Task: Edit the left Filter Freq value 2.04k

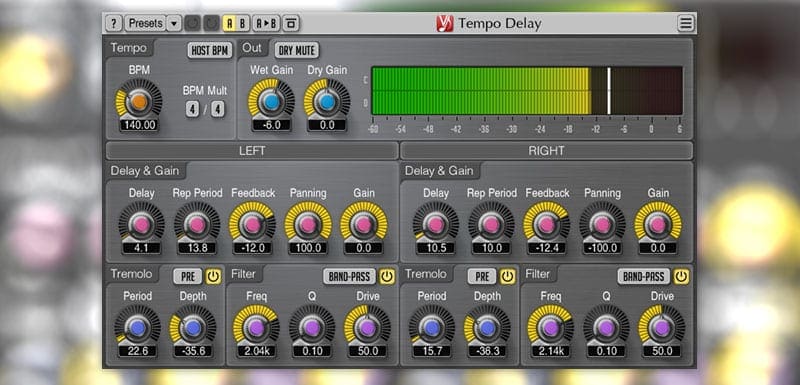Action: [x=256, y=351]
